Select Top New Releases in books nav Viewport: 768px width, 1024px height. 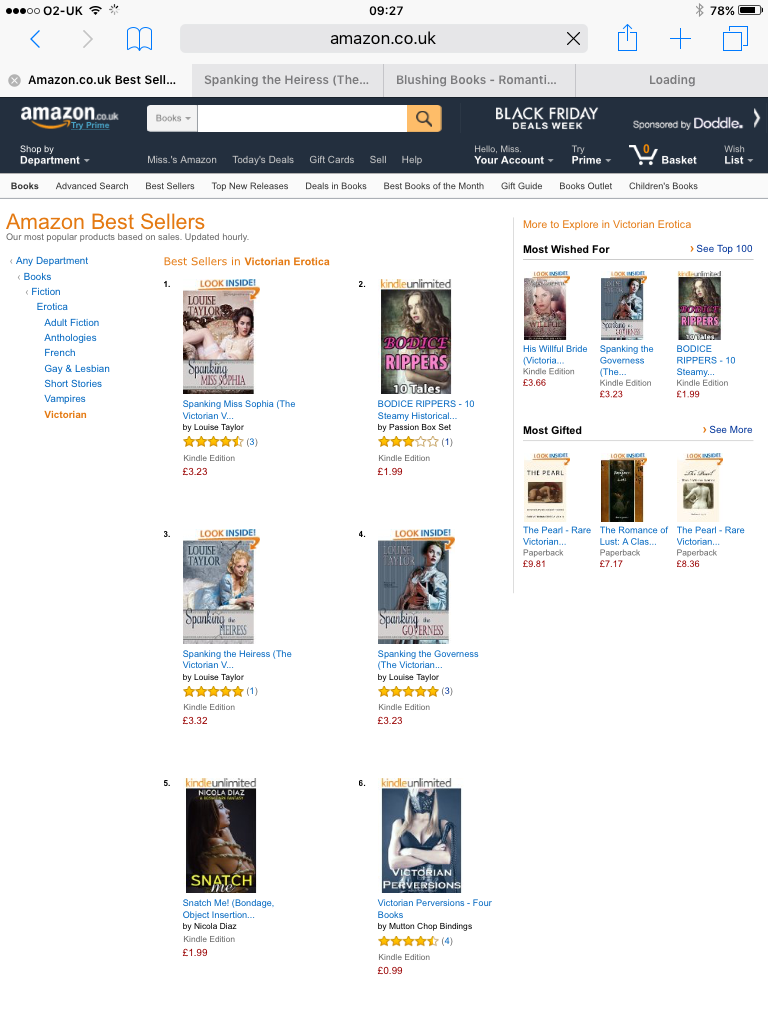click(249, 186)
